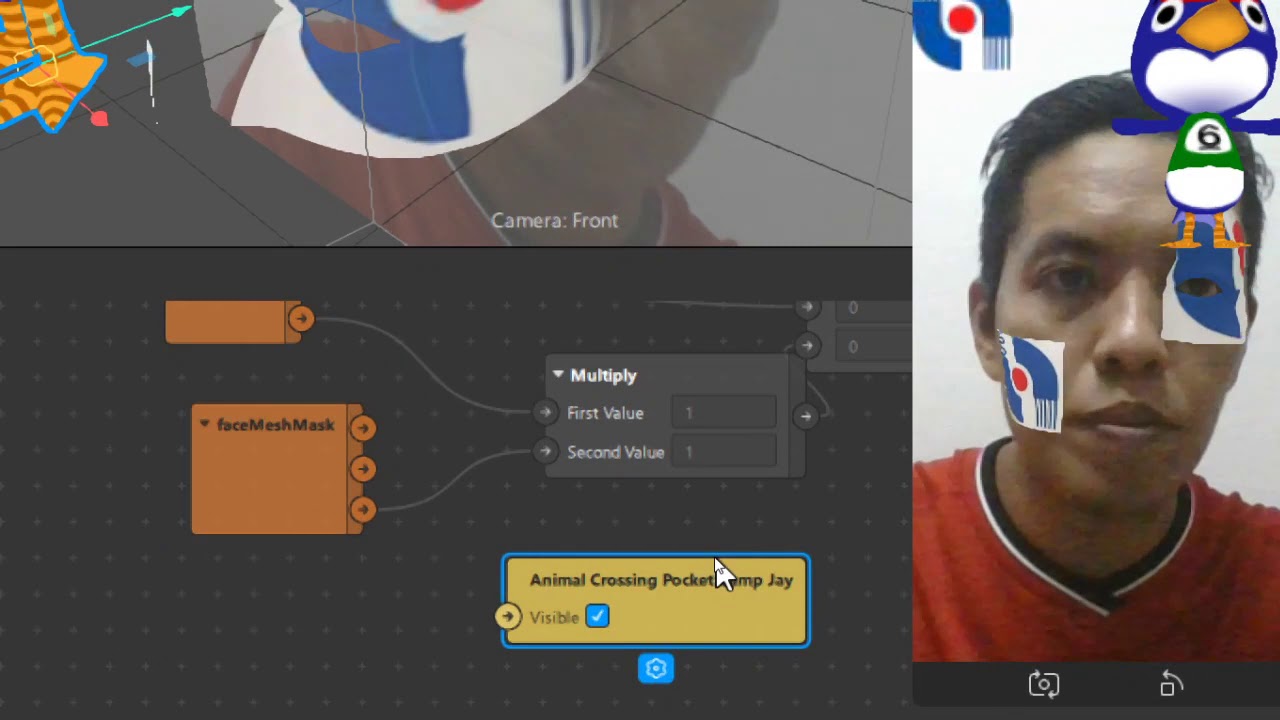This screenshot has height=720, width=1280.
Task: Click the Visible input port arrow
Action: pos(508,617)
